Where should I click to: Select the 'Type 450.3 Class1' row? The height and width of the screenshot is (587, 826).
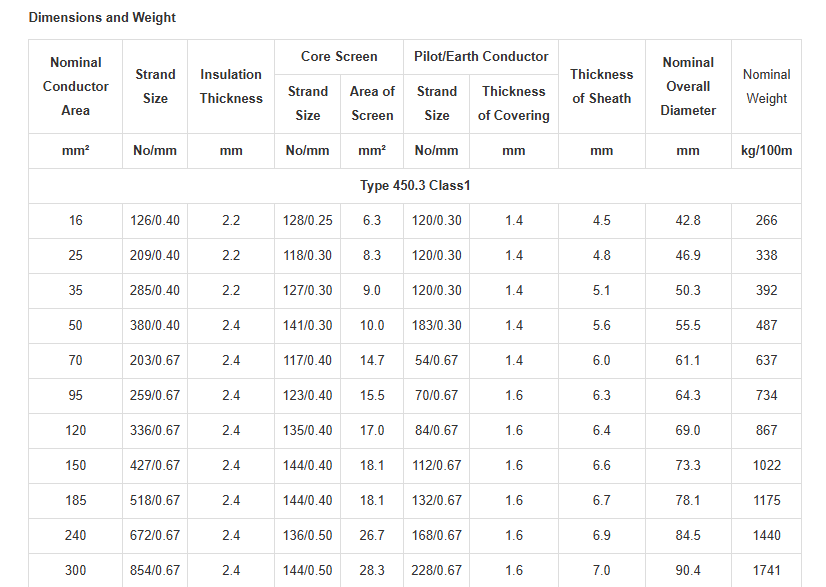[415, 185]
